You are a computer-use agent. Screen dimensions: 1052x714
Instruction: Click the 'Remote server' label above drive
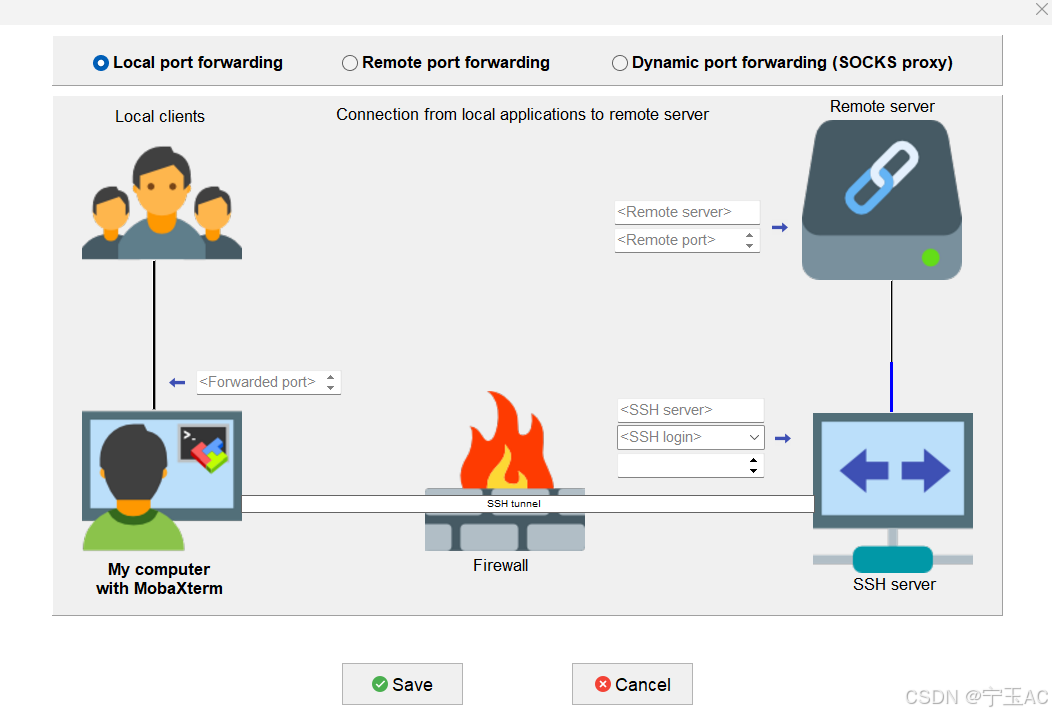(882, 106)
